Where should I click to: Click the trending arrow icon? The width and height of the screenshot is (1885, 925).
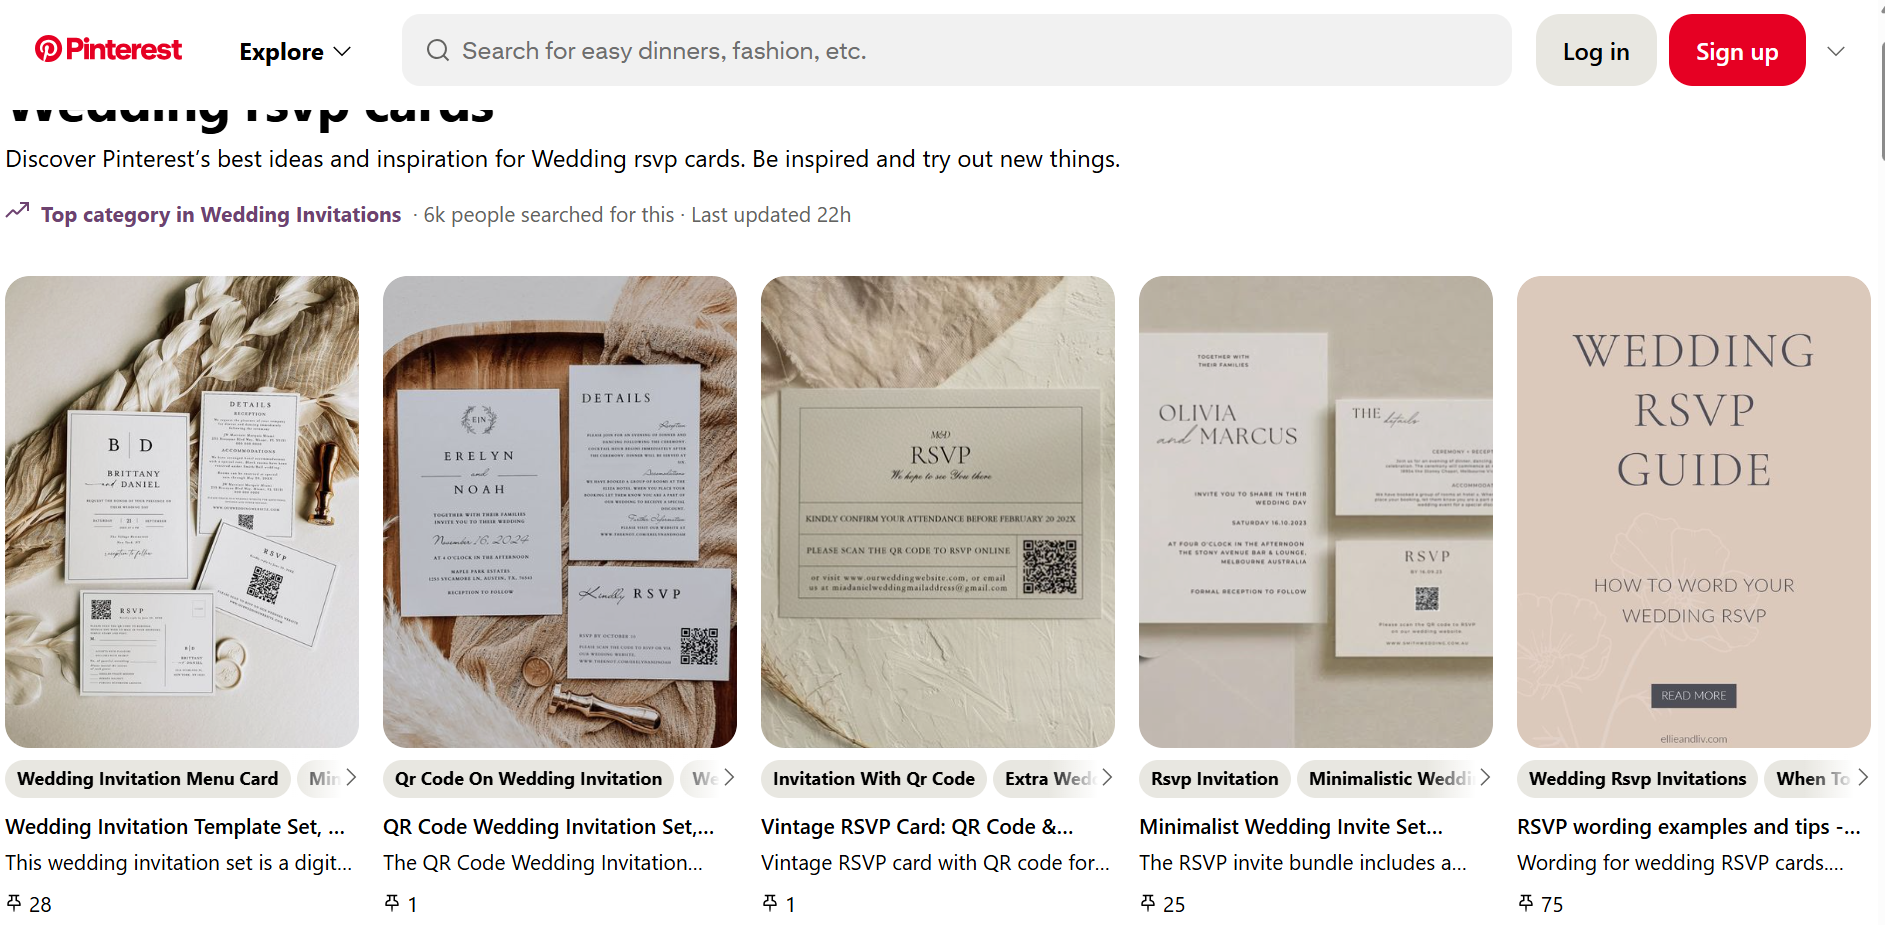pyautogui.click(x=17, y=211)
